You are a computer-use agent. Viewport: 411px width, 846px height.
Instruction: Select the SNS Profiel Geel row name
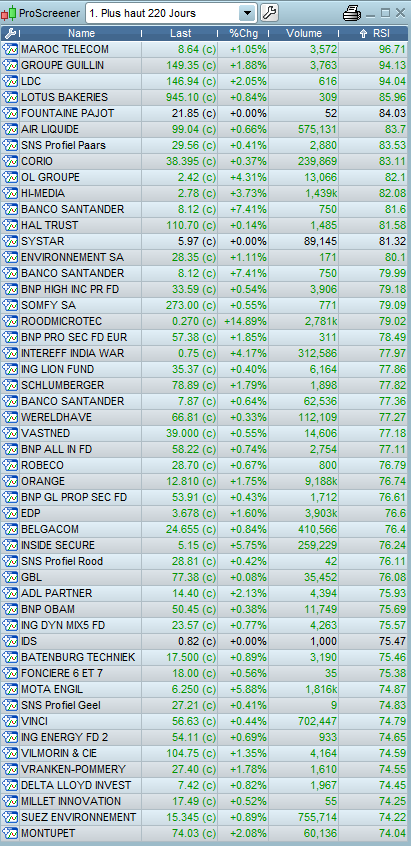coord(60,705)
